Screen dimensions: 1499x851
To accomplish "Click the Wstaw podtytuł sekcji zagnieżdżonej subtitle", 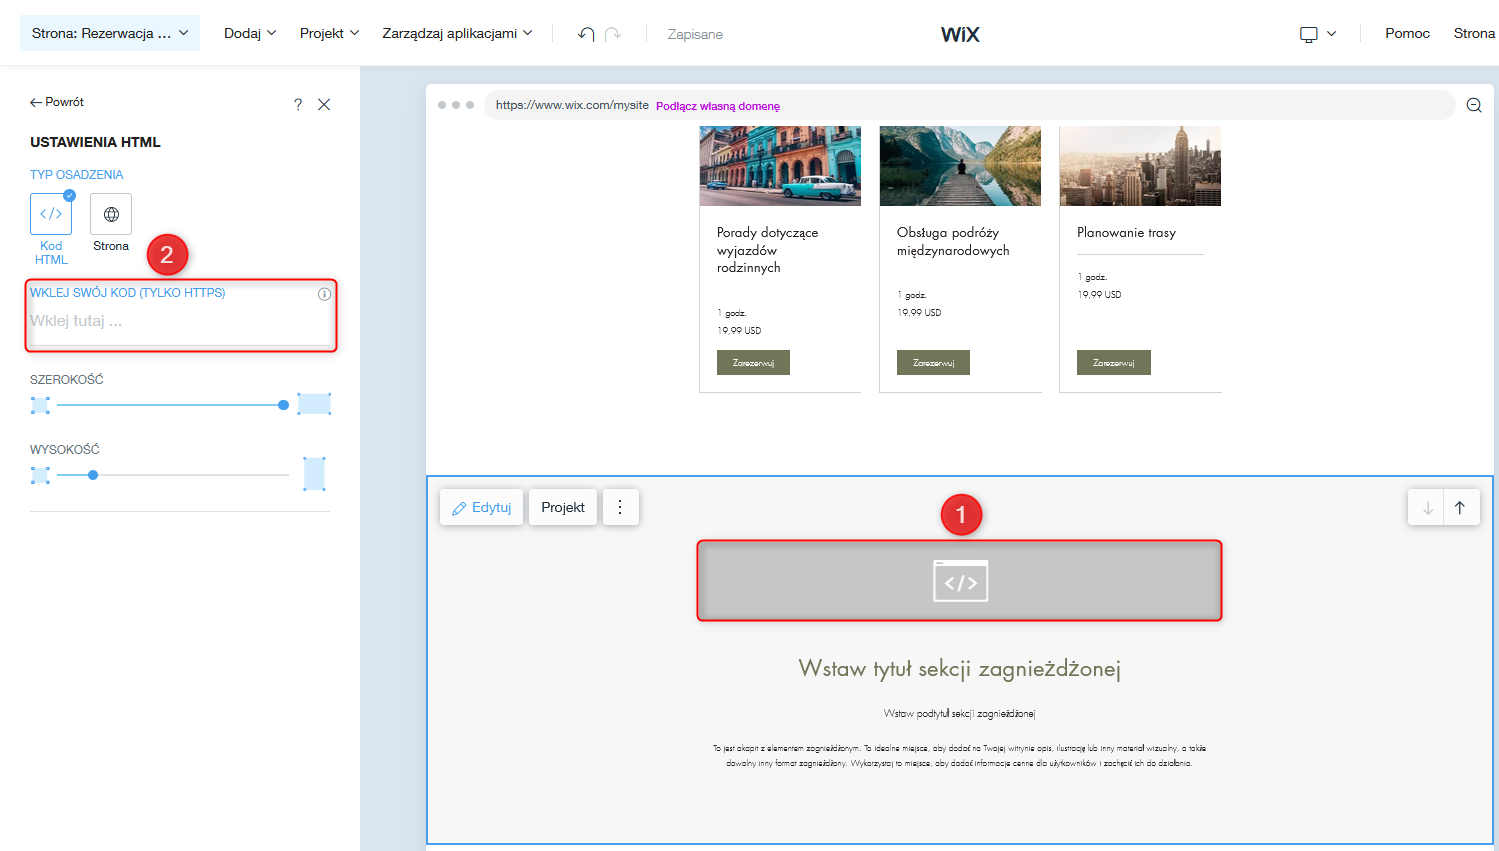I will (x=960, y=713).
